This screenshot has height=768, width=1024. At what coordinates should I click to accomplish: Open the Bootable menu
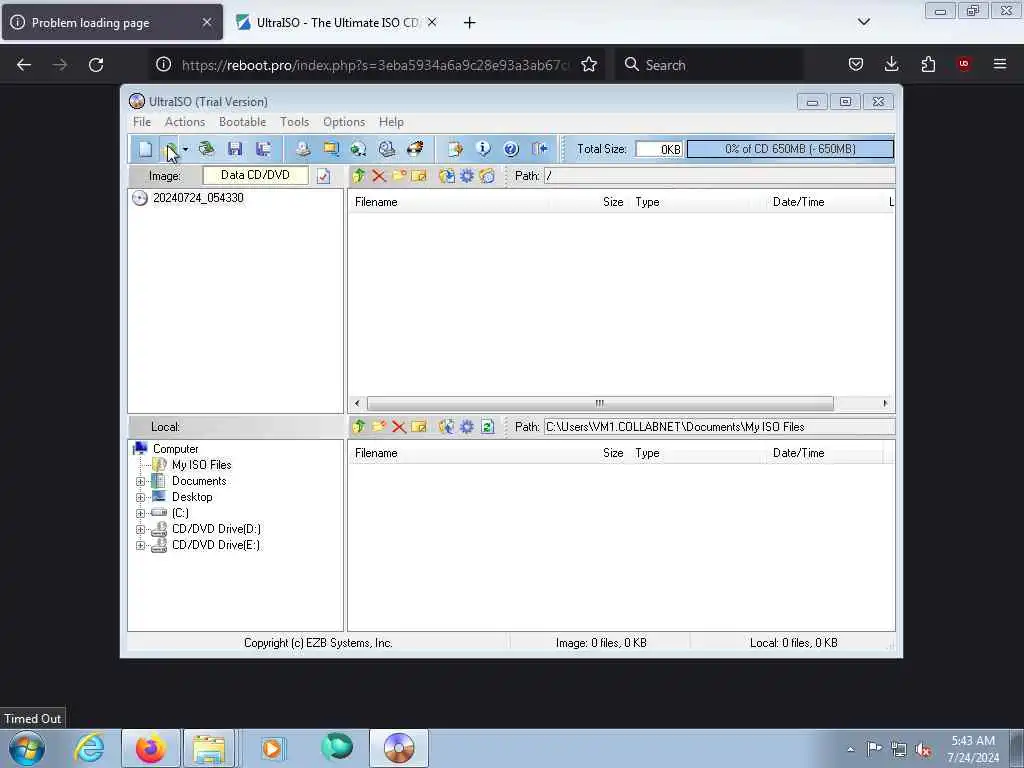242,122
